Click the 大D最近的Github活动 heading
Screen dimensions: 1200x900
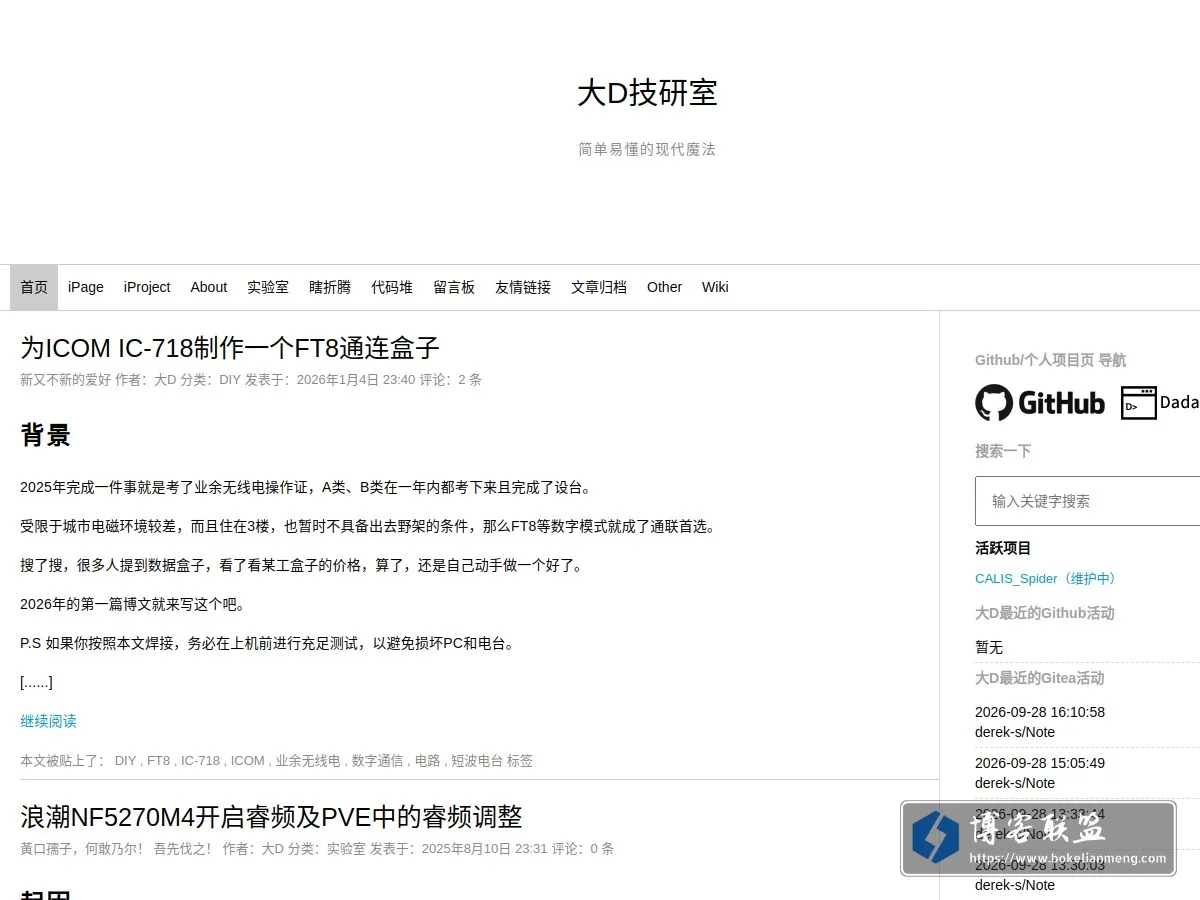[1045, 613]
